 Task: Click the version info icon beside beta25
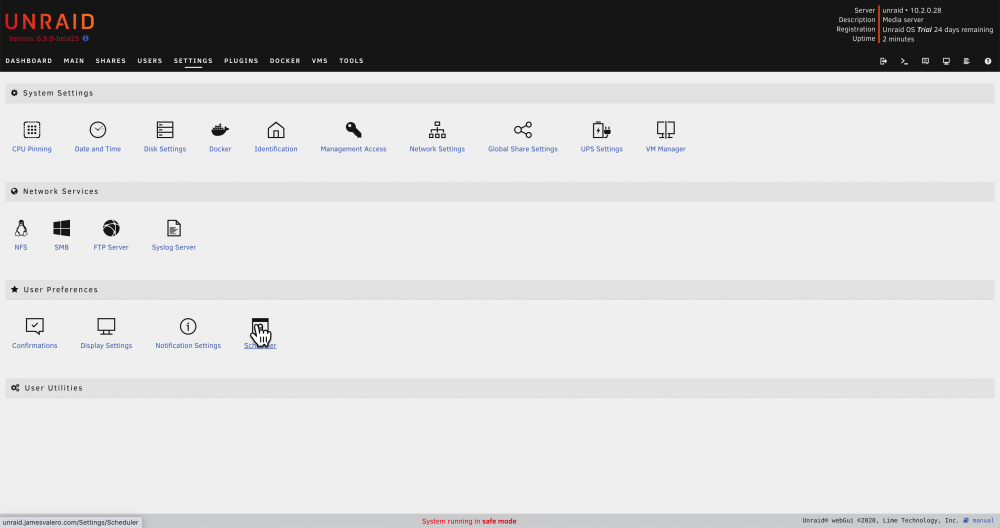[85, 38]
